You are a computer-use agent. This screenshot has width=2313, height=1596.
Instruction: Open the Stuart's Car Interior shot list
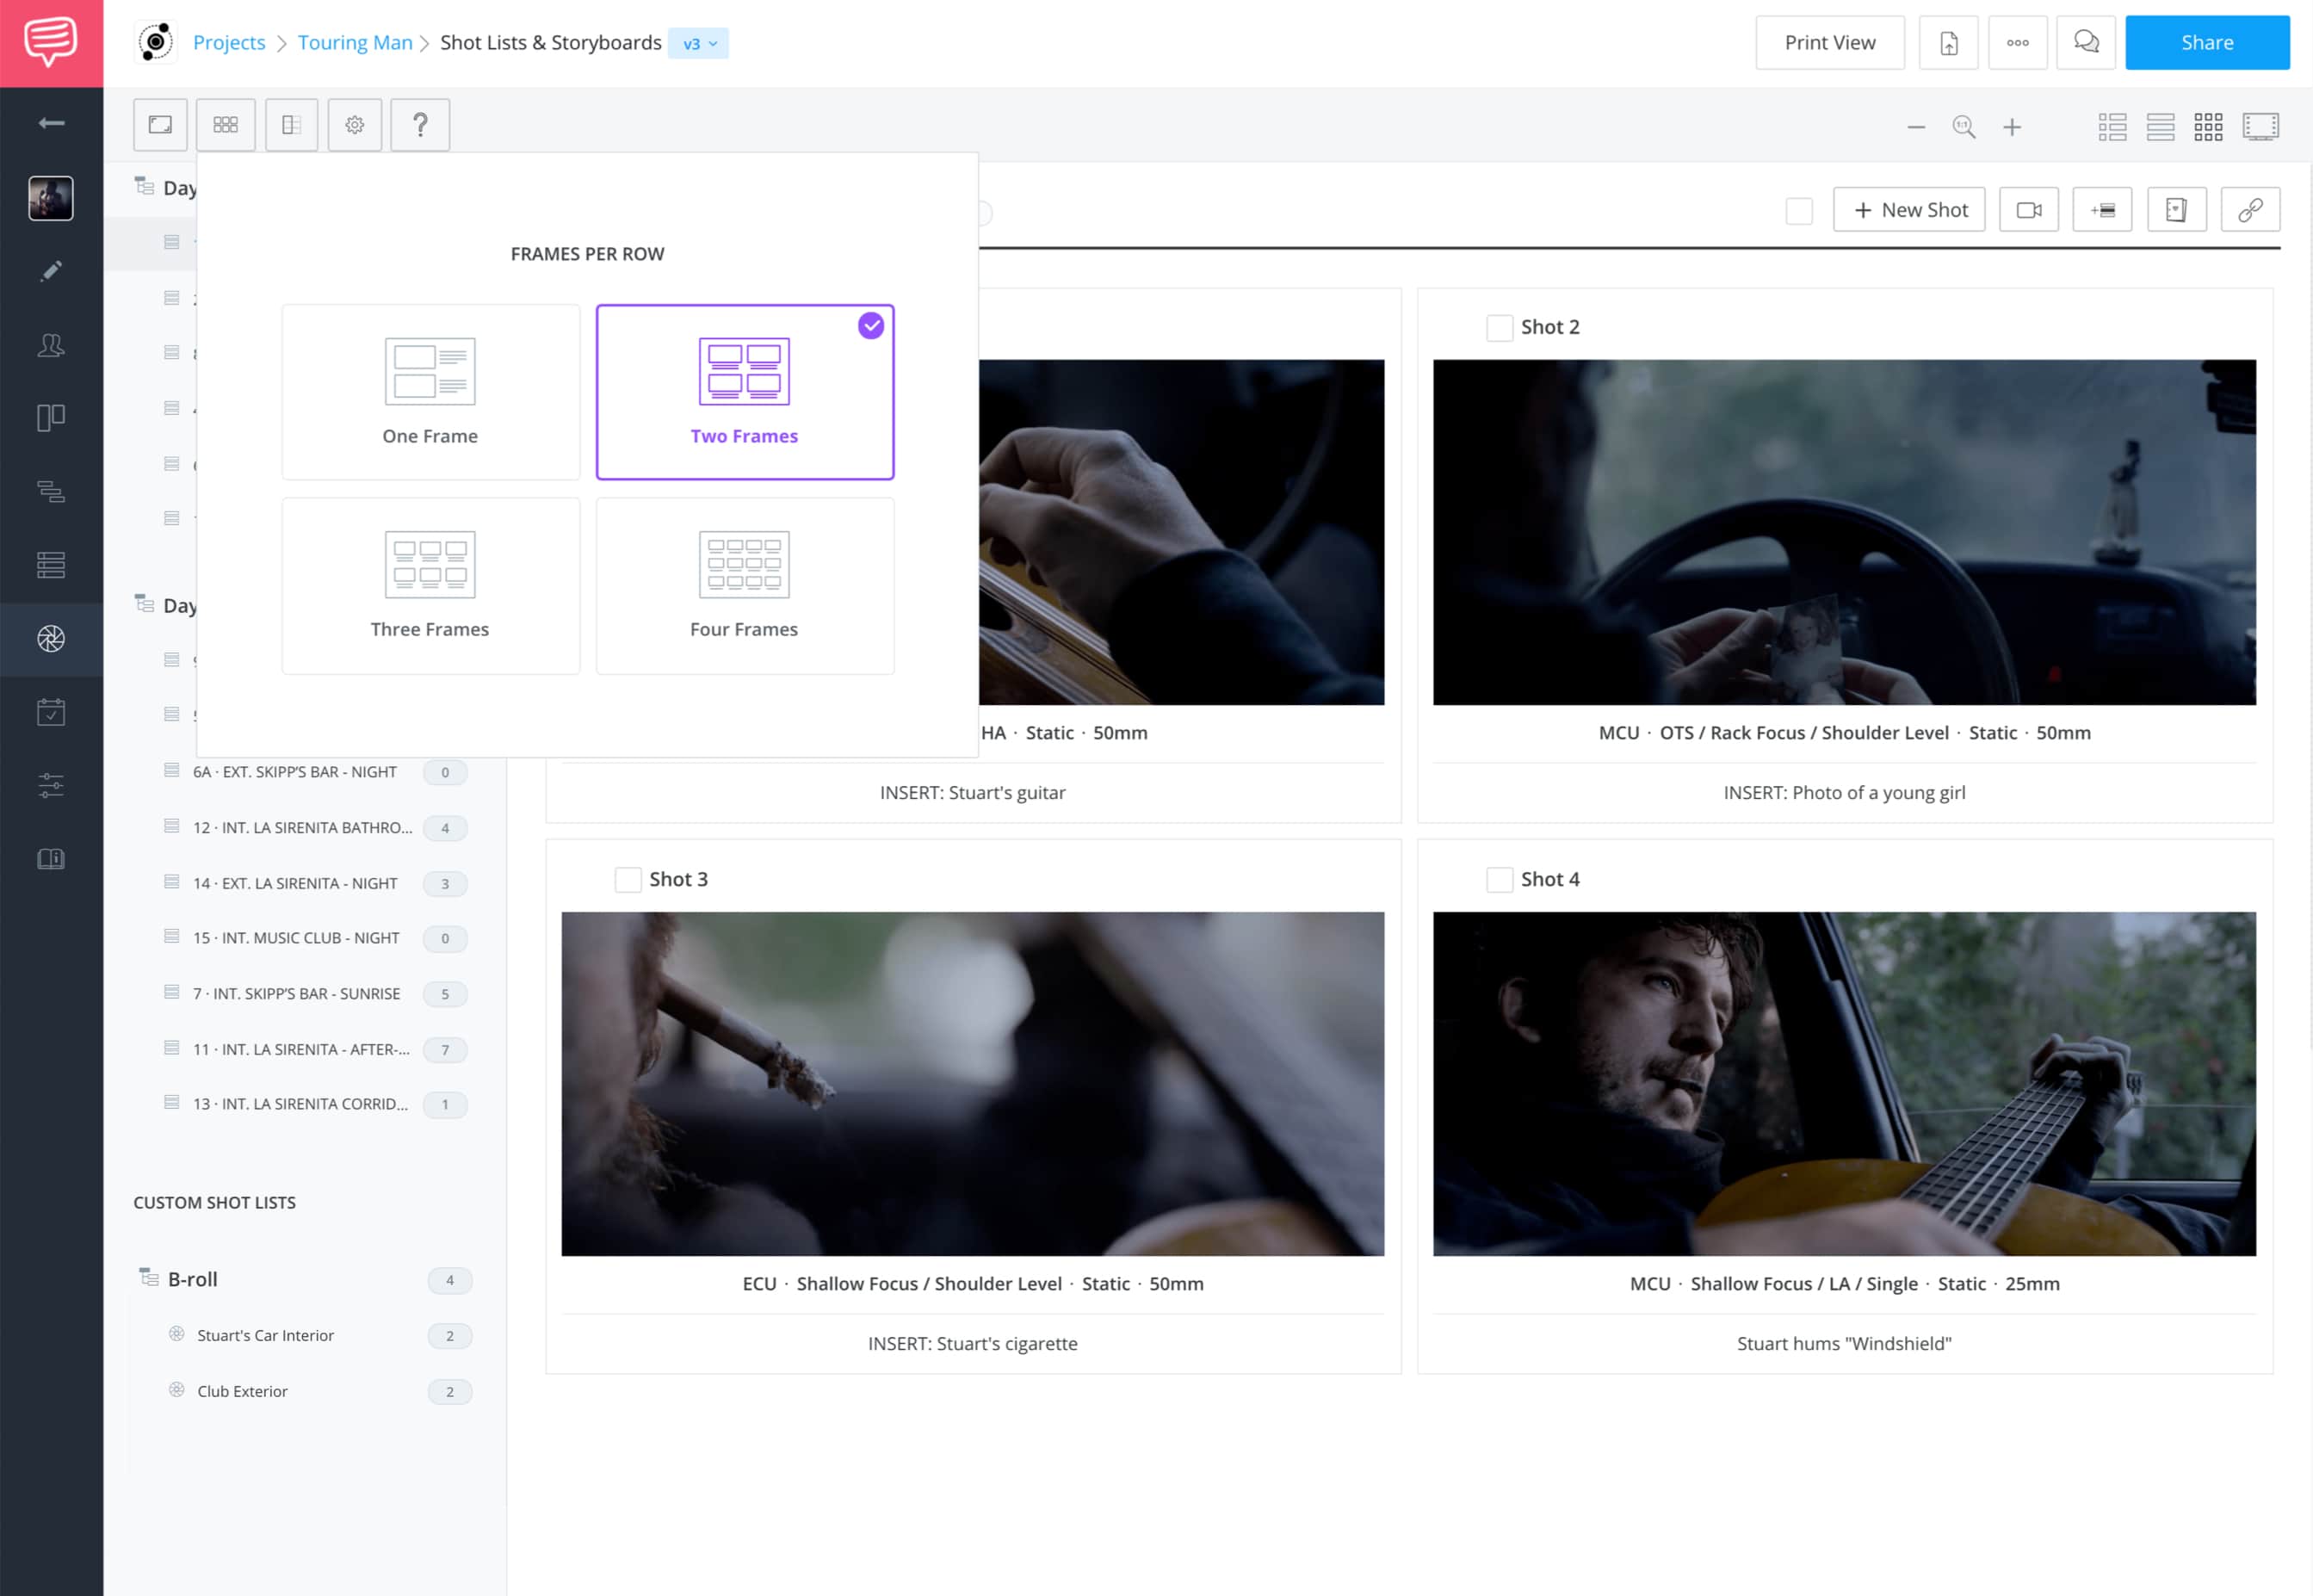pos(266,1335)
